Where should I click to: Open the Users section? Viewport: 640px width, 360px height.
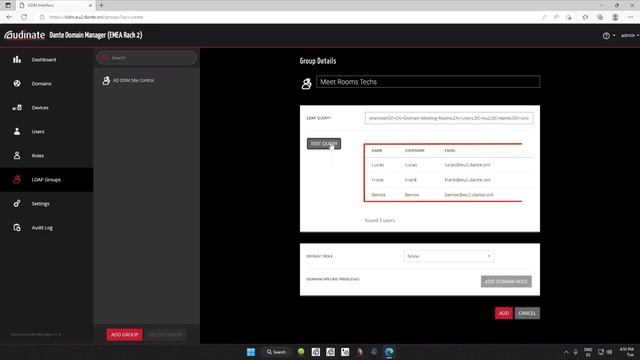(47, 131)
